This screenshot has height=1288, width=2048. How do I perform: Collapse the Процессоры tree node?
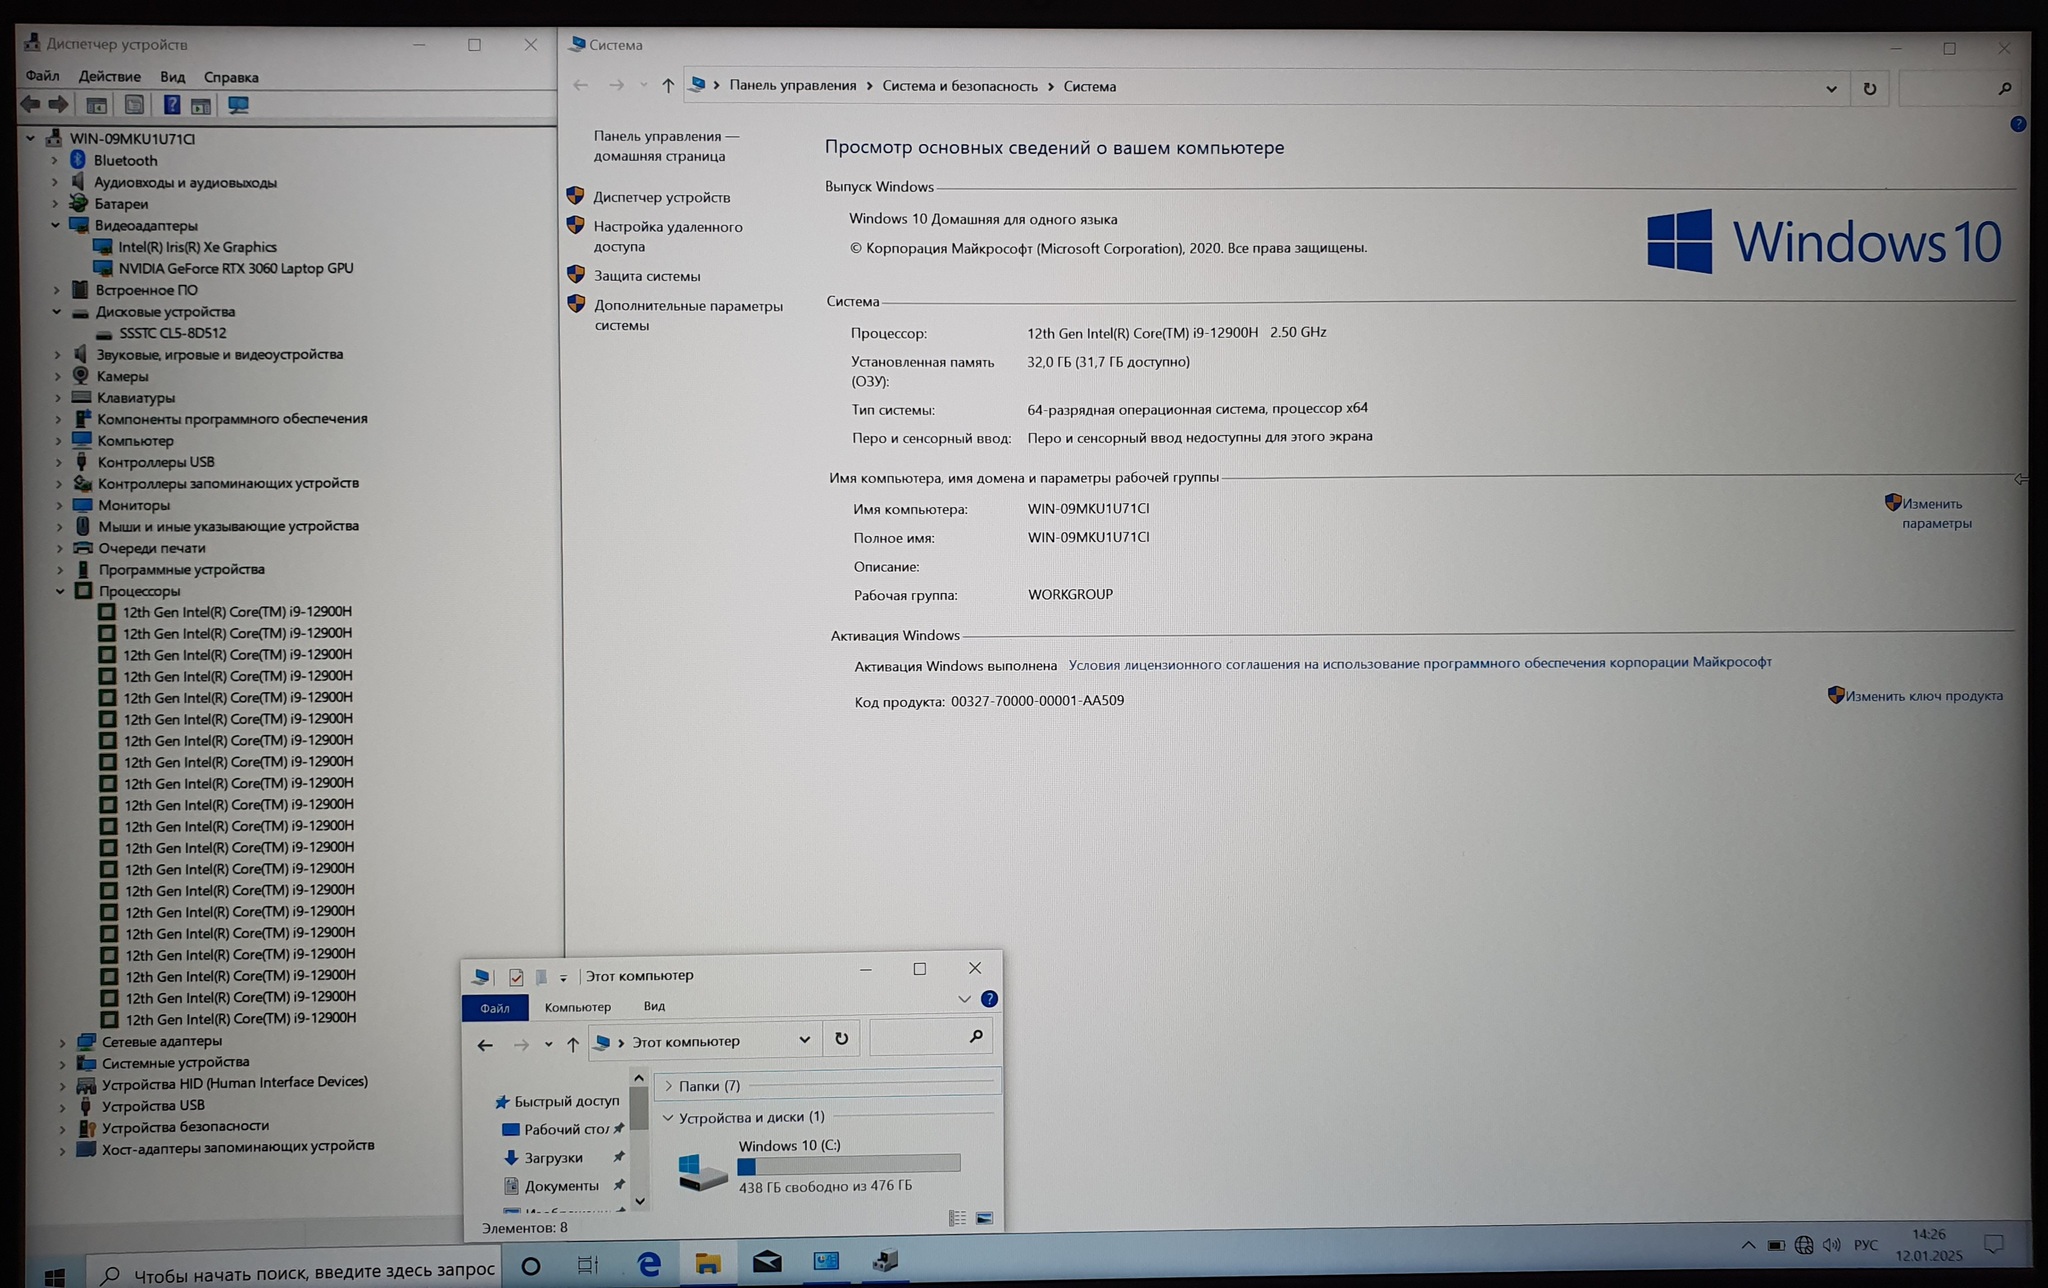click(60, 591)
